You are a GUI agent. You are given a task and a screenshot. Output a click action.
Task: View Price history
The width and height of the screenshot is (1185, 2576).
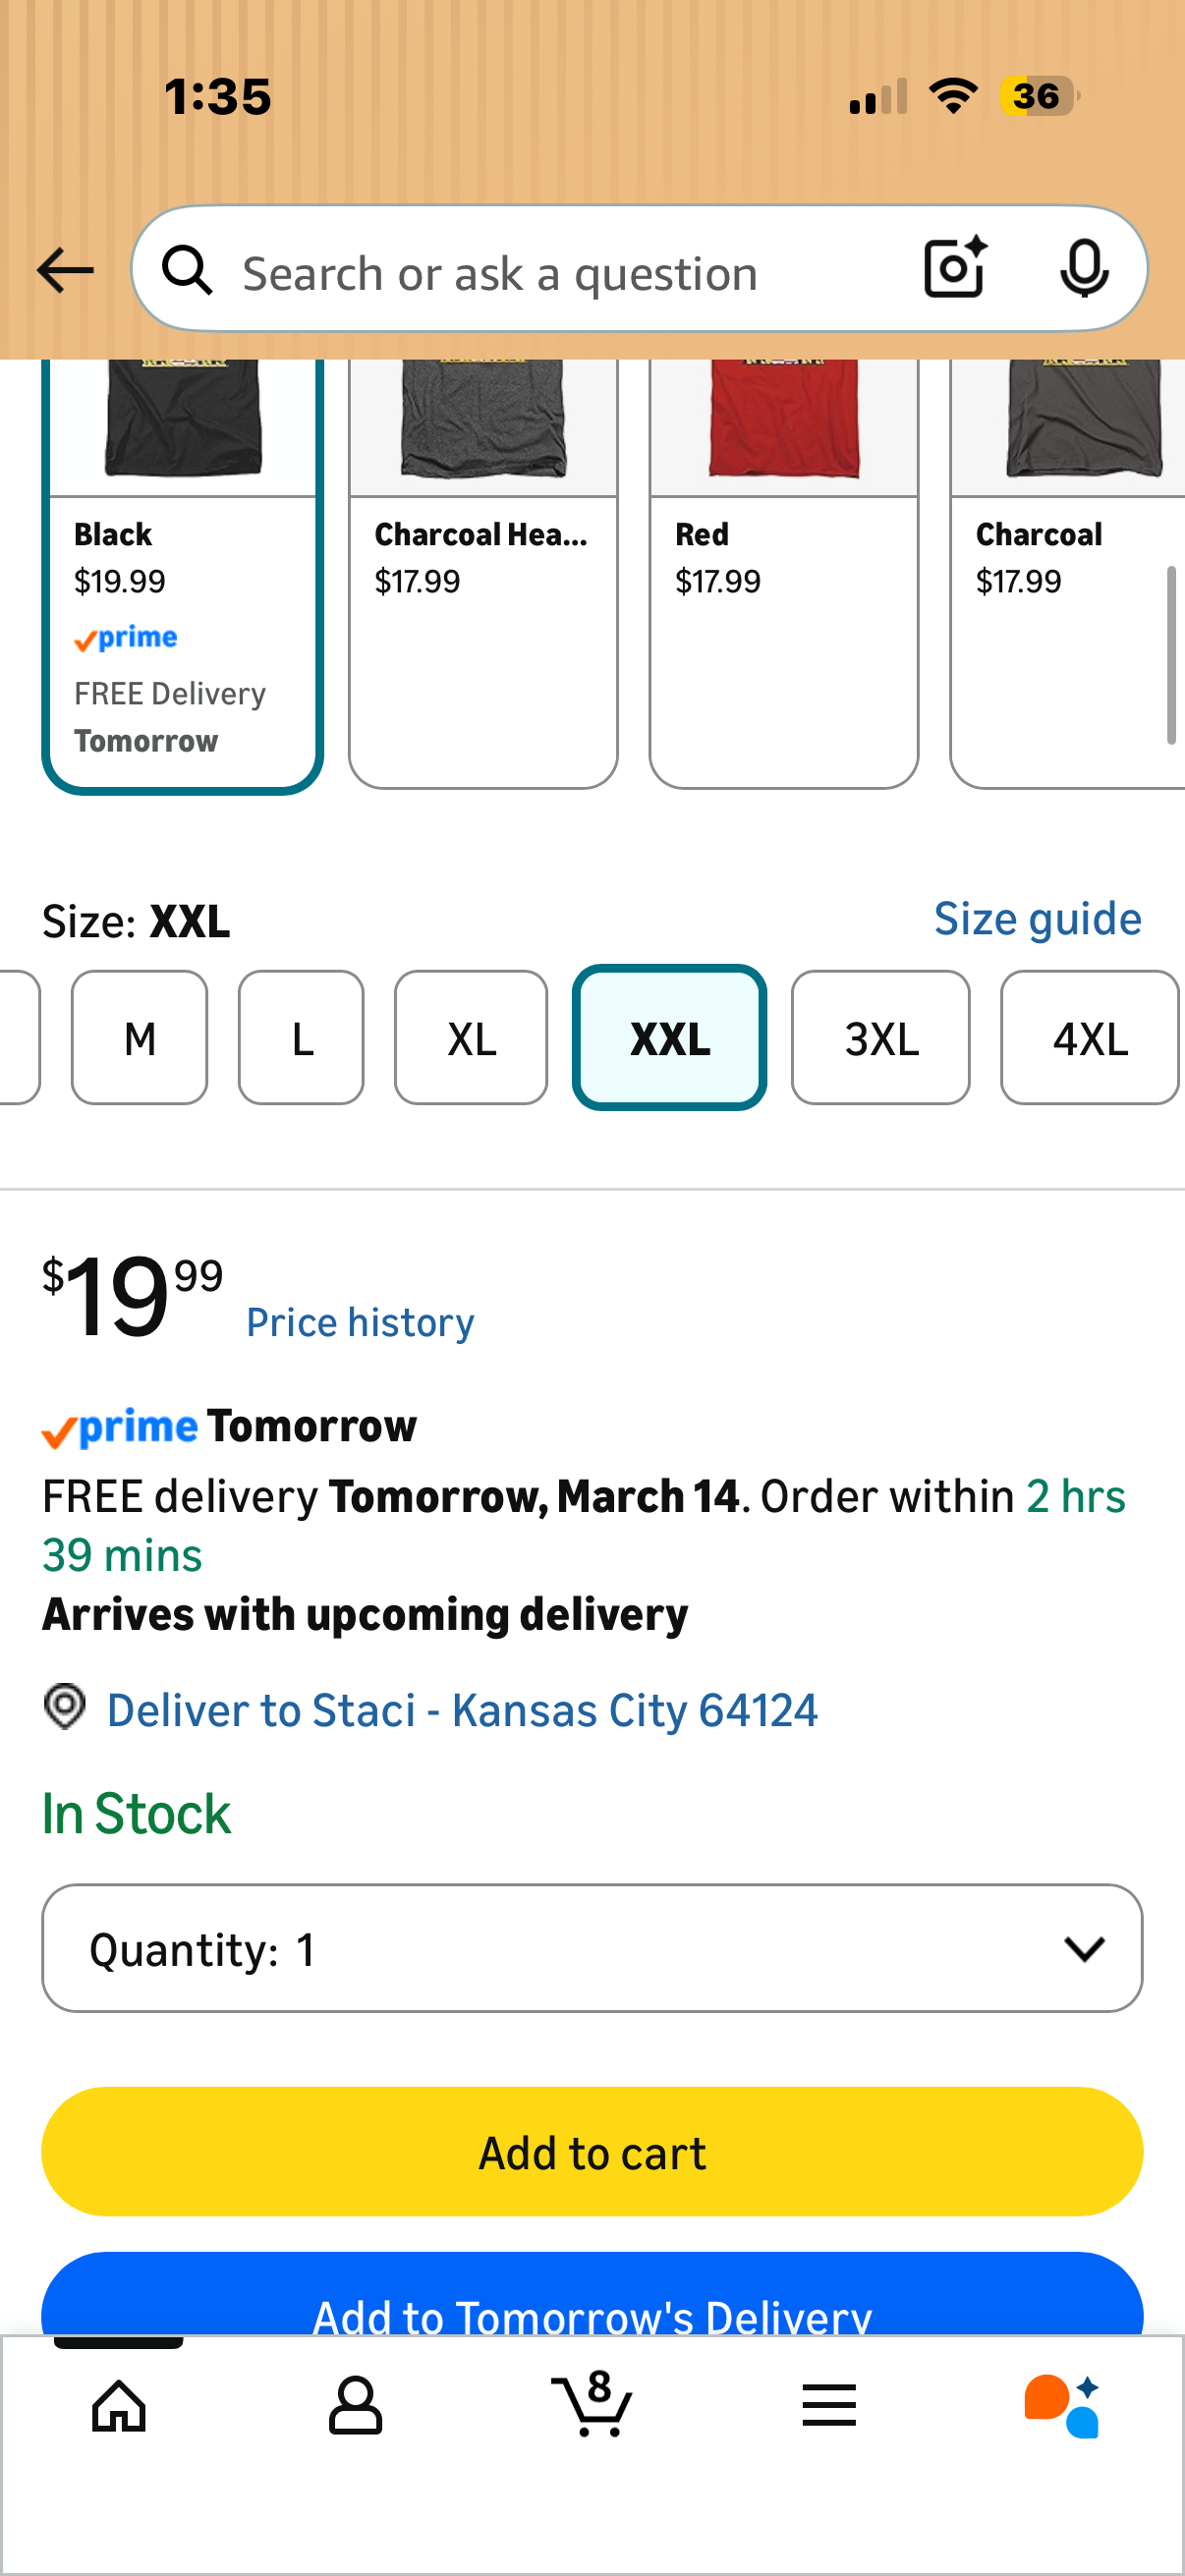(360, 1322)
